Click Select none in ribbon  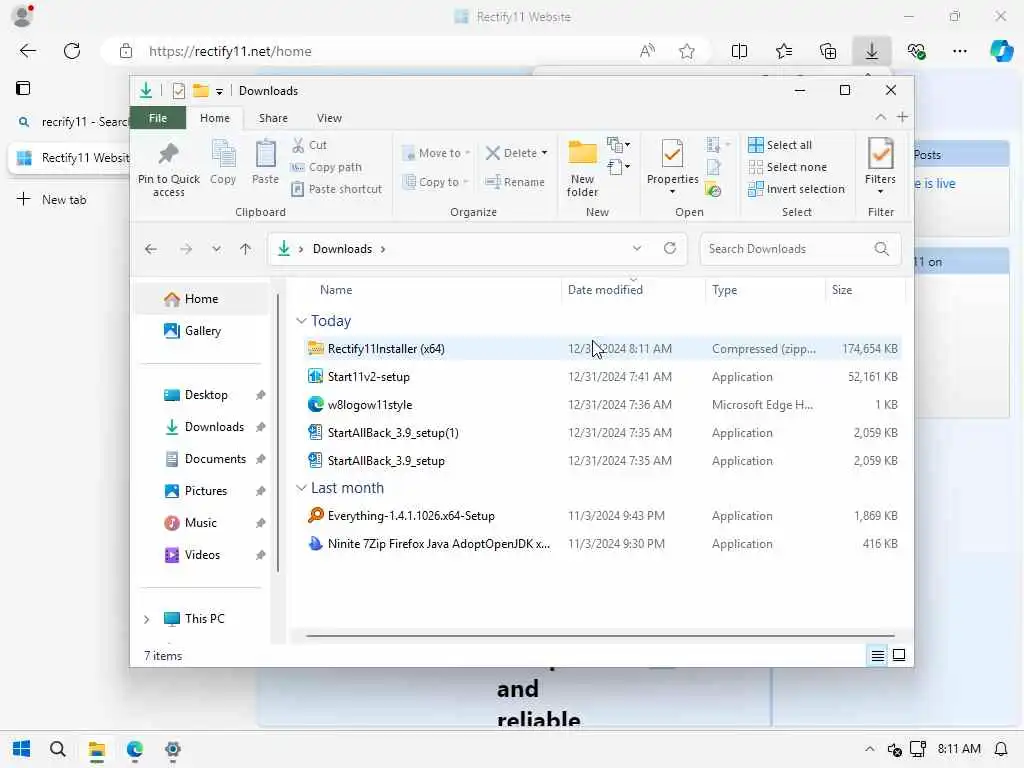coord(788,167)
